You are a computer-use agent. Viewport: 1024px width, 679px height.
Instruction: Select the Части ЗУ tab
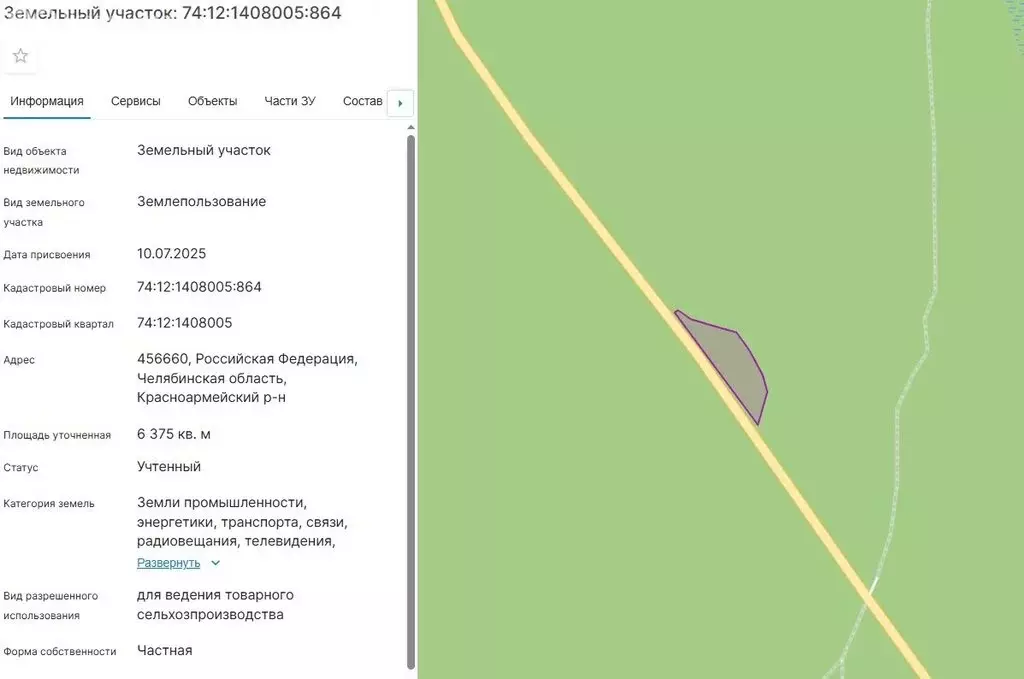(x=290, y=101)
